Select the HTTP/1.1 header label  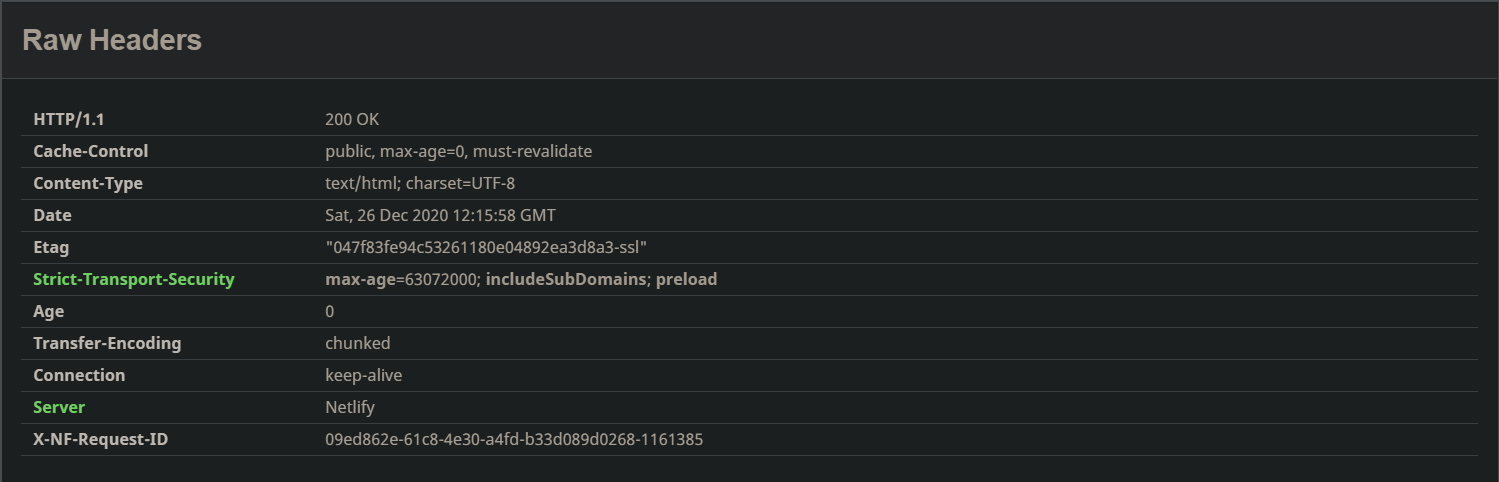pos(69,120)
